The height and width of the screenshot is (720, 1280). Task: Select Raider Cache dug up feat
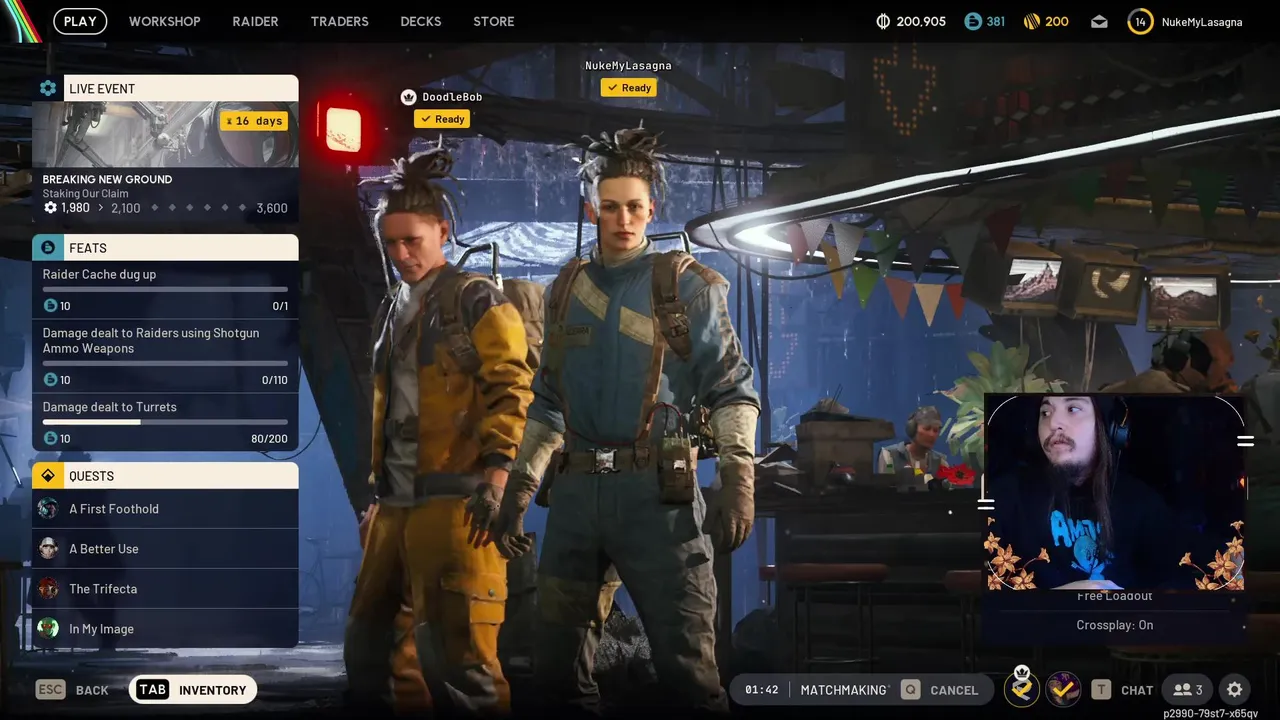pos(165,290)
